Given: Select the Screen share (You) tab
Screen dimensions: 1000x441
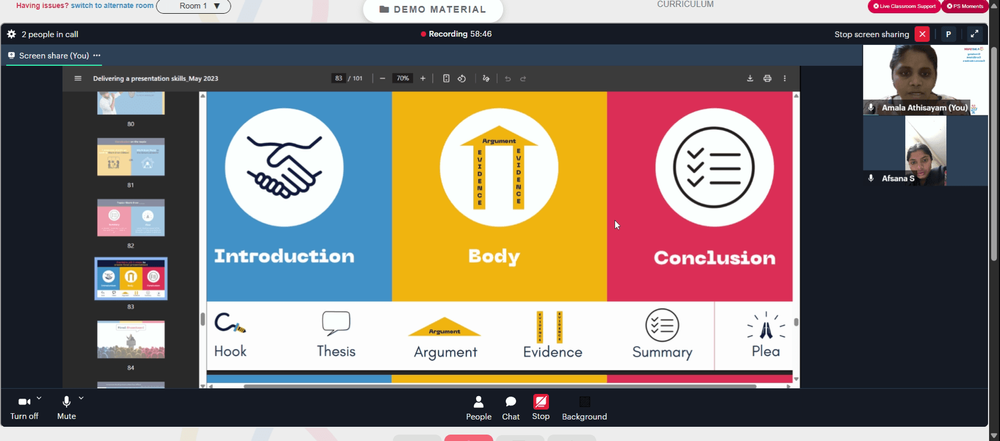Looking at the screenshot, I should [x=54, y=56].
